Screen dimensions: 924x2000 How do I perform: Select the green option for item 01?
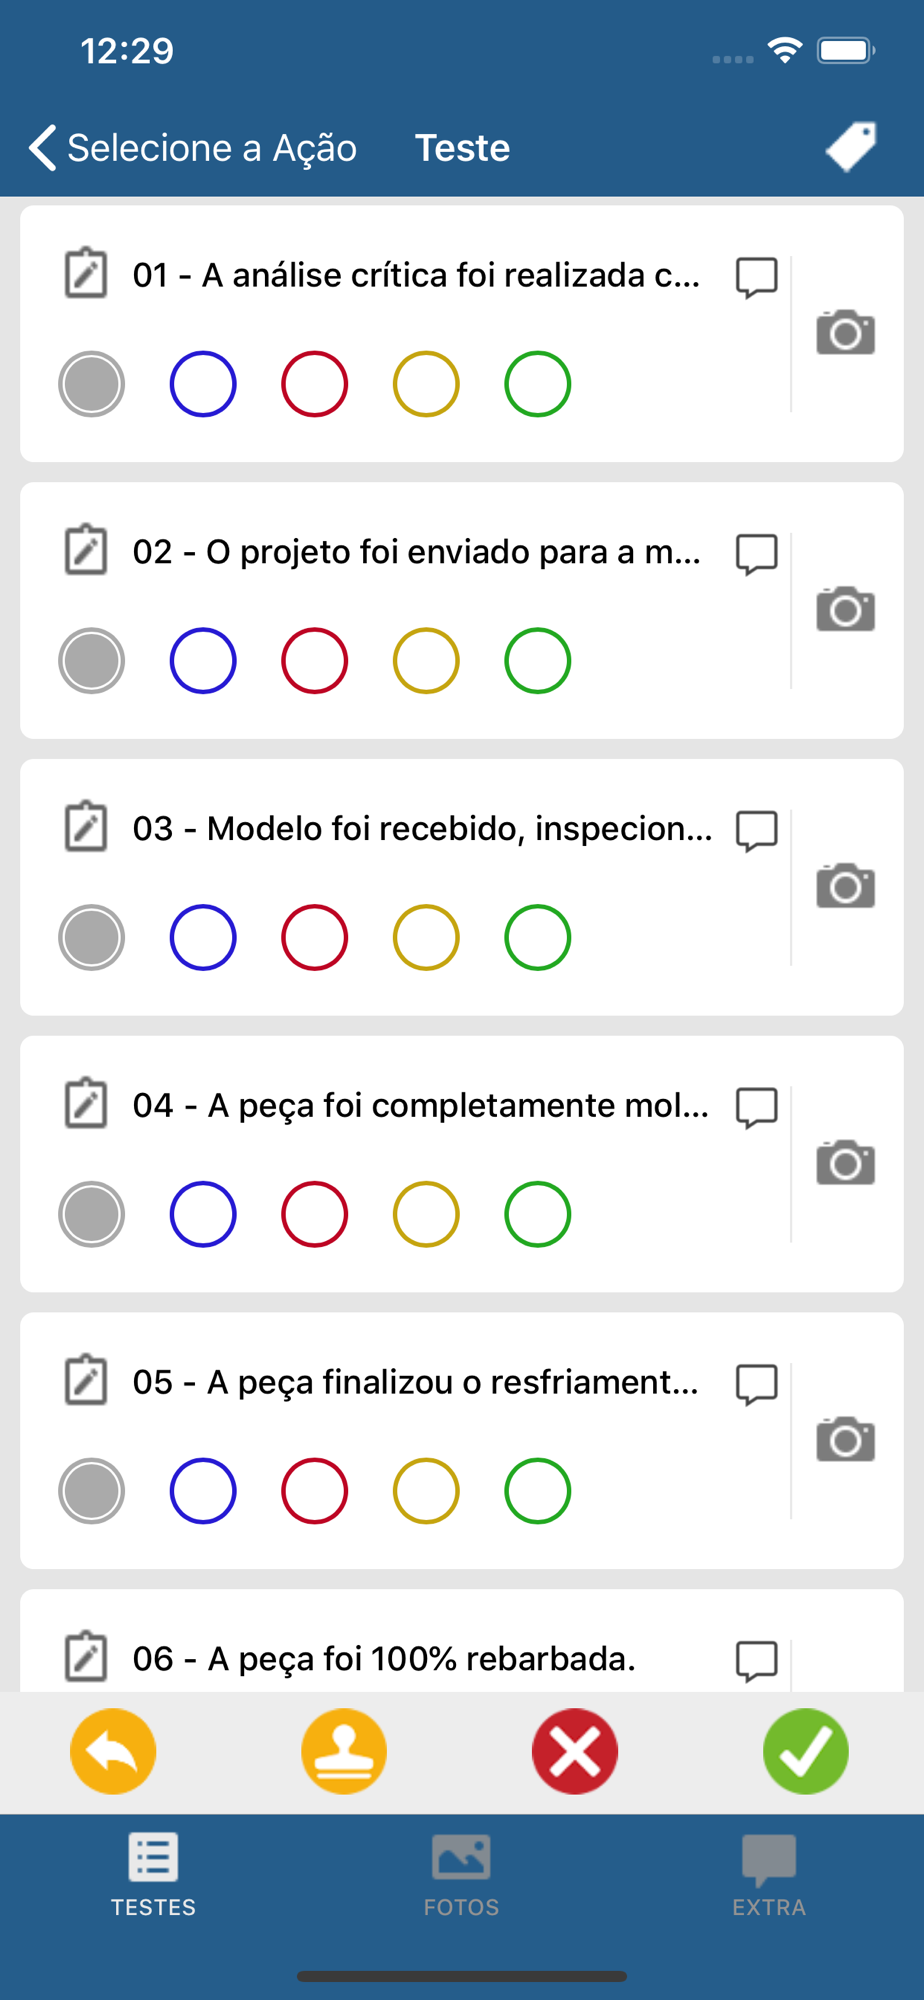[x=538, y=384]
